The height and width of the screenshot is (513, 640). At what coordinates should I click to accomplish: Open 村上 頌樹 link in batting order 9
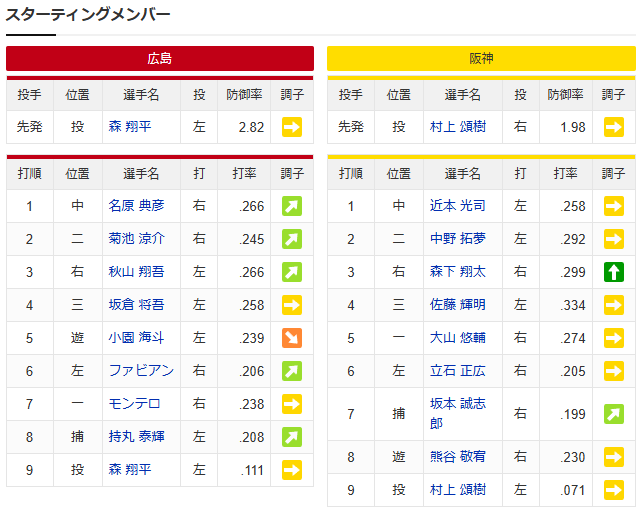[x=458, y=489]
